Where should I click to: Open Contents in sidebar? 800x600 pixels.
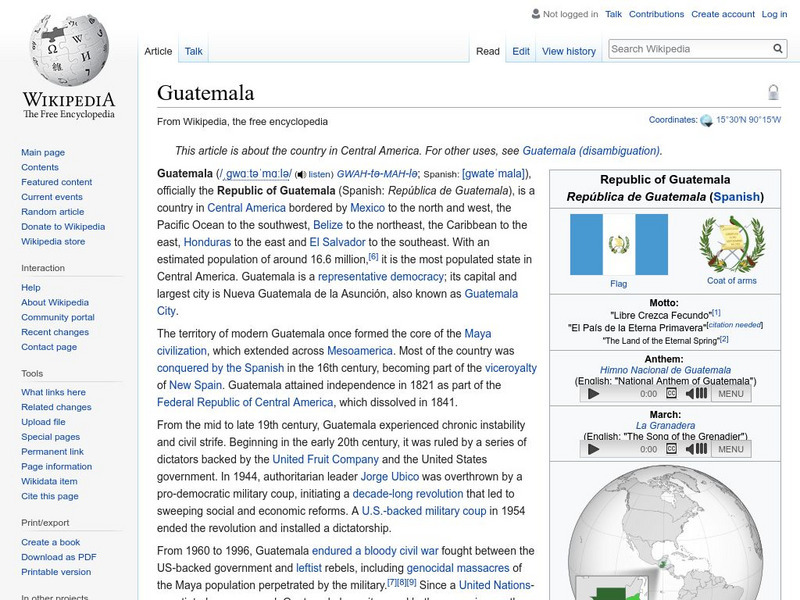(40, 167)
